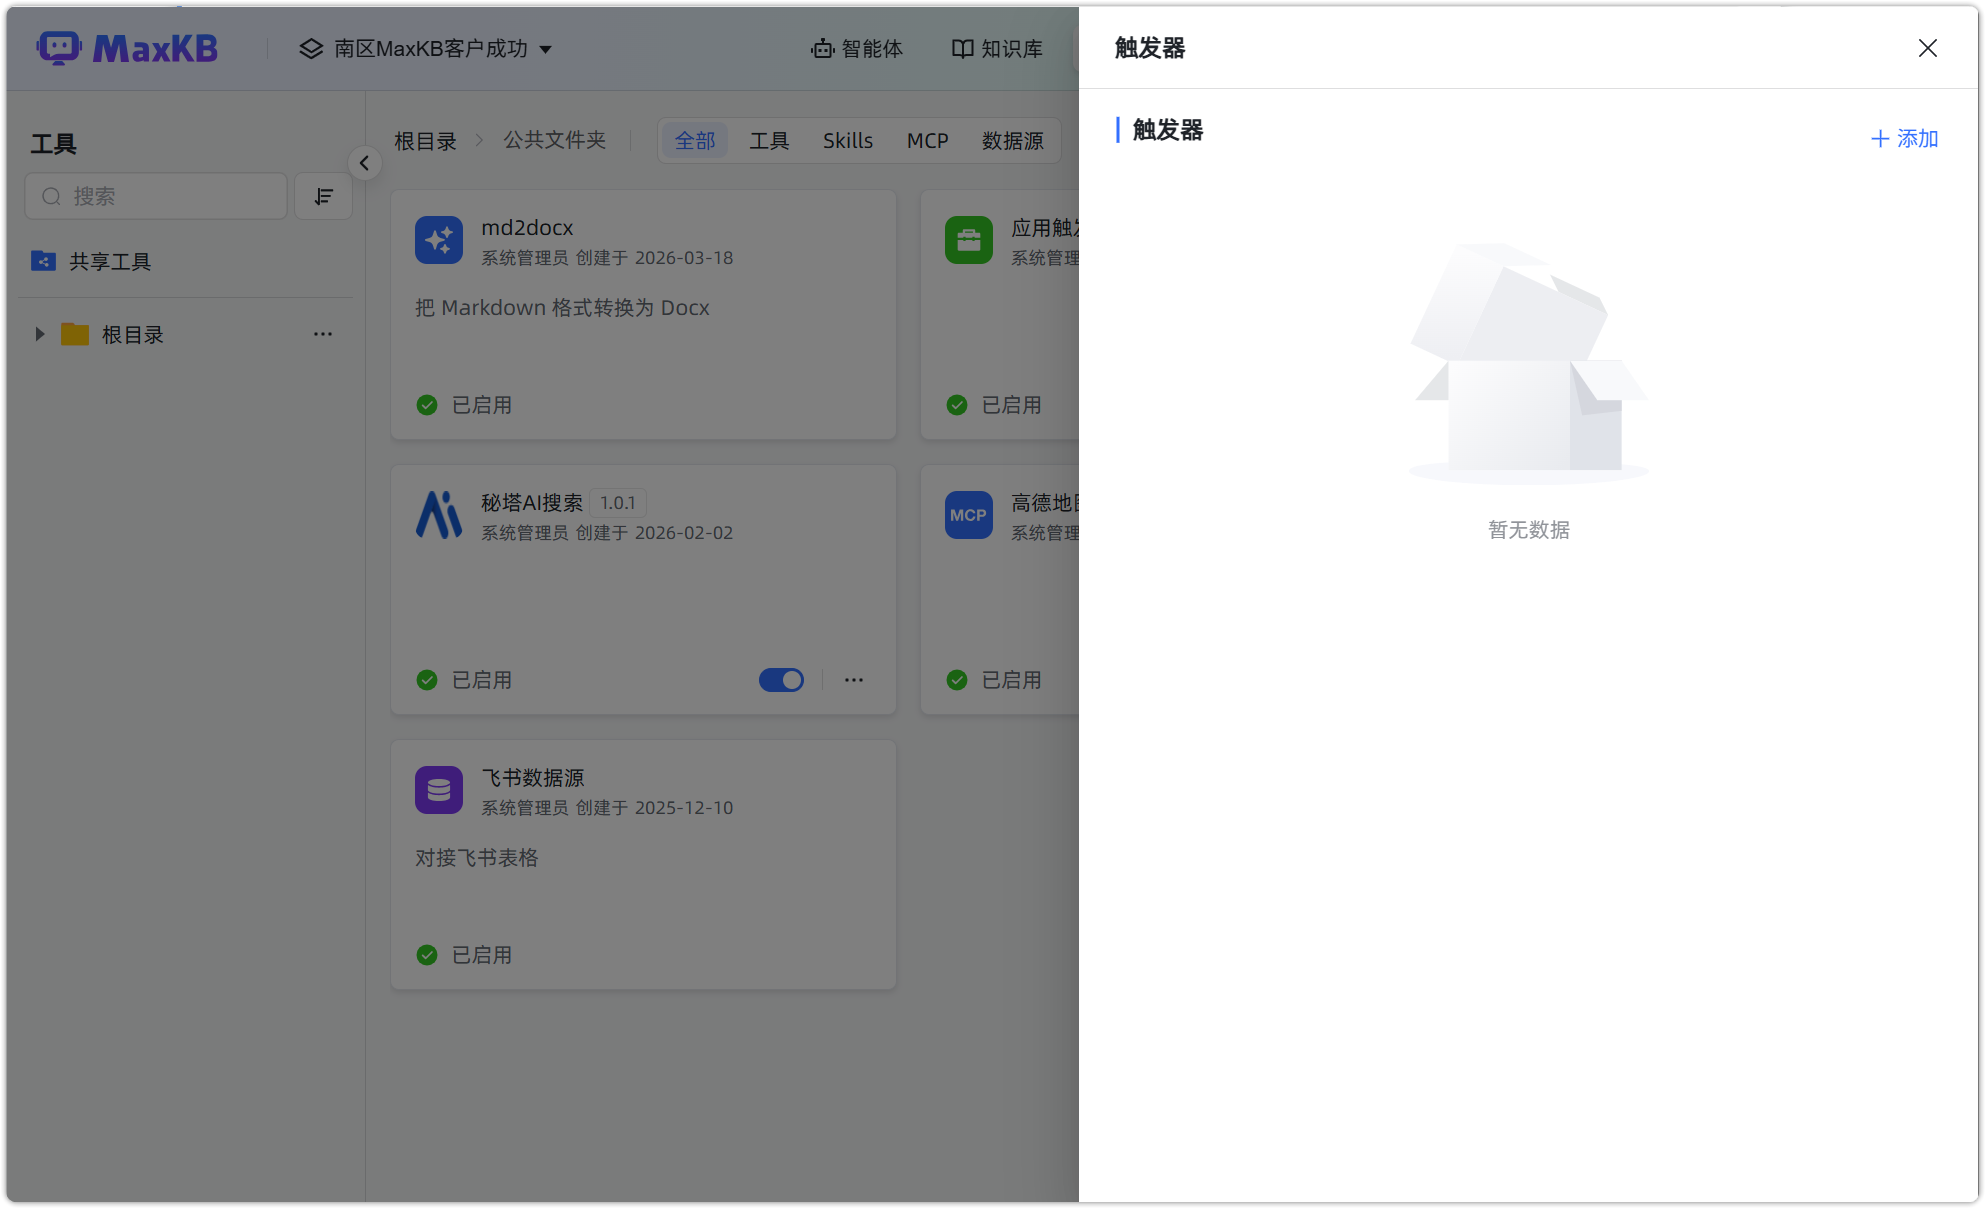Select the 高德地图 MCP icon
The image size is (1985, 1208).
[x=968, y=515]
